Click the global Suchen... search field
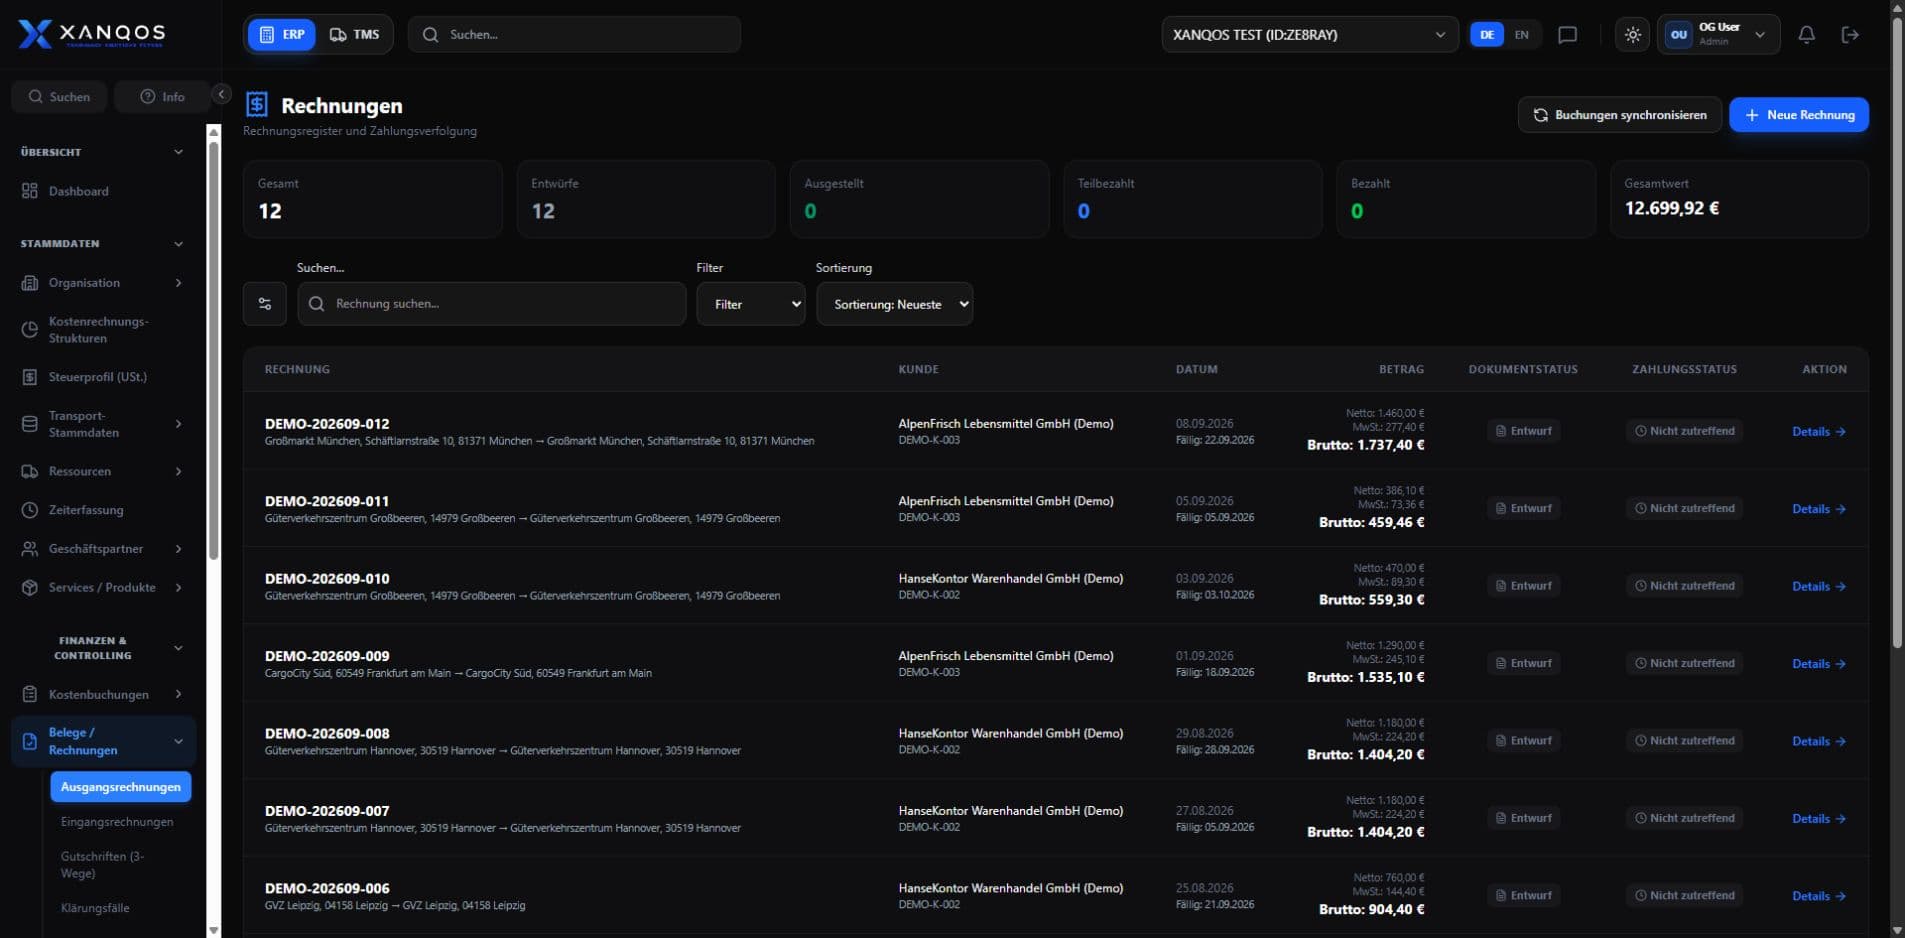1905x938 pixels. (x=575, y=35)
